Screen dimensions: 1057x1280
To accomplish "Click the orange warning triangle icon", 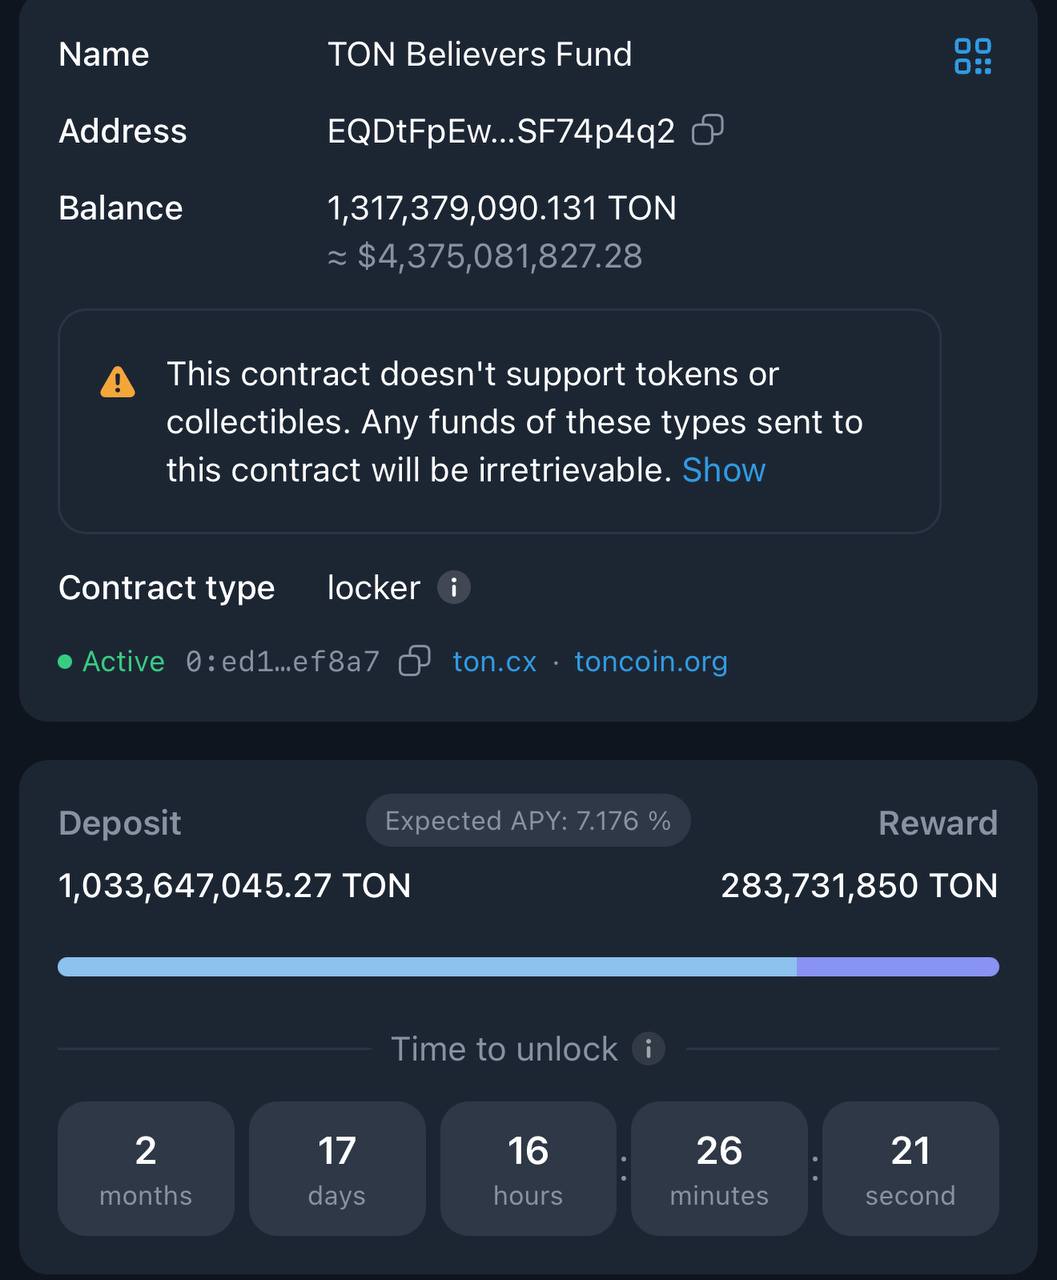I will pos(118,381).
